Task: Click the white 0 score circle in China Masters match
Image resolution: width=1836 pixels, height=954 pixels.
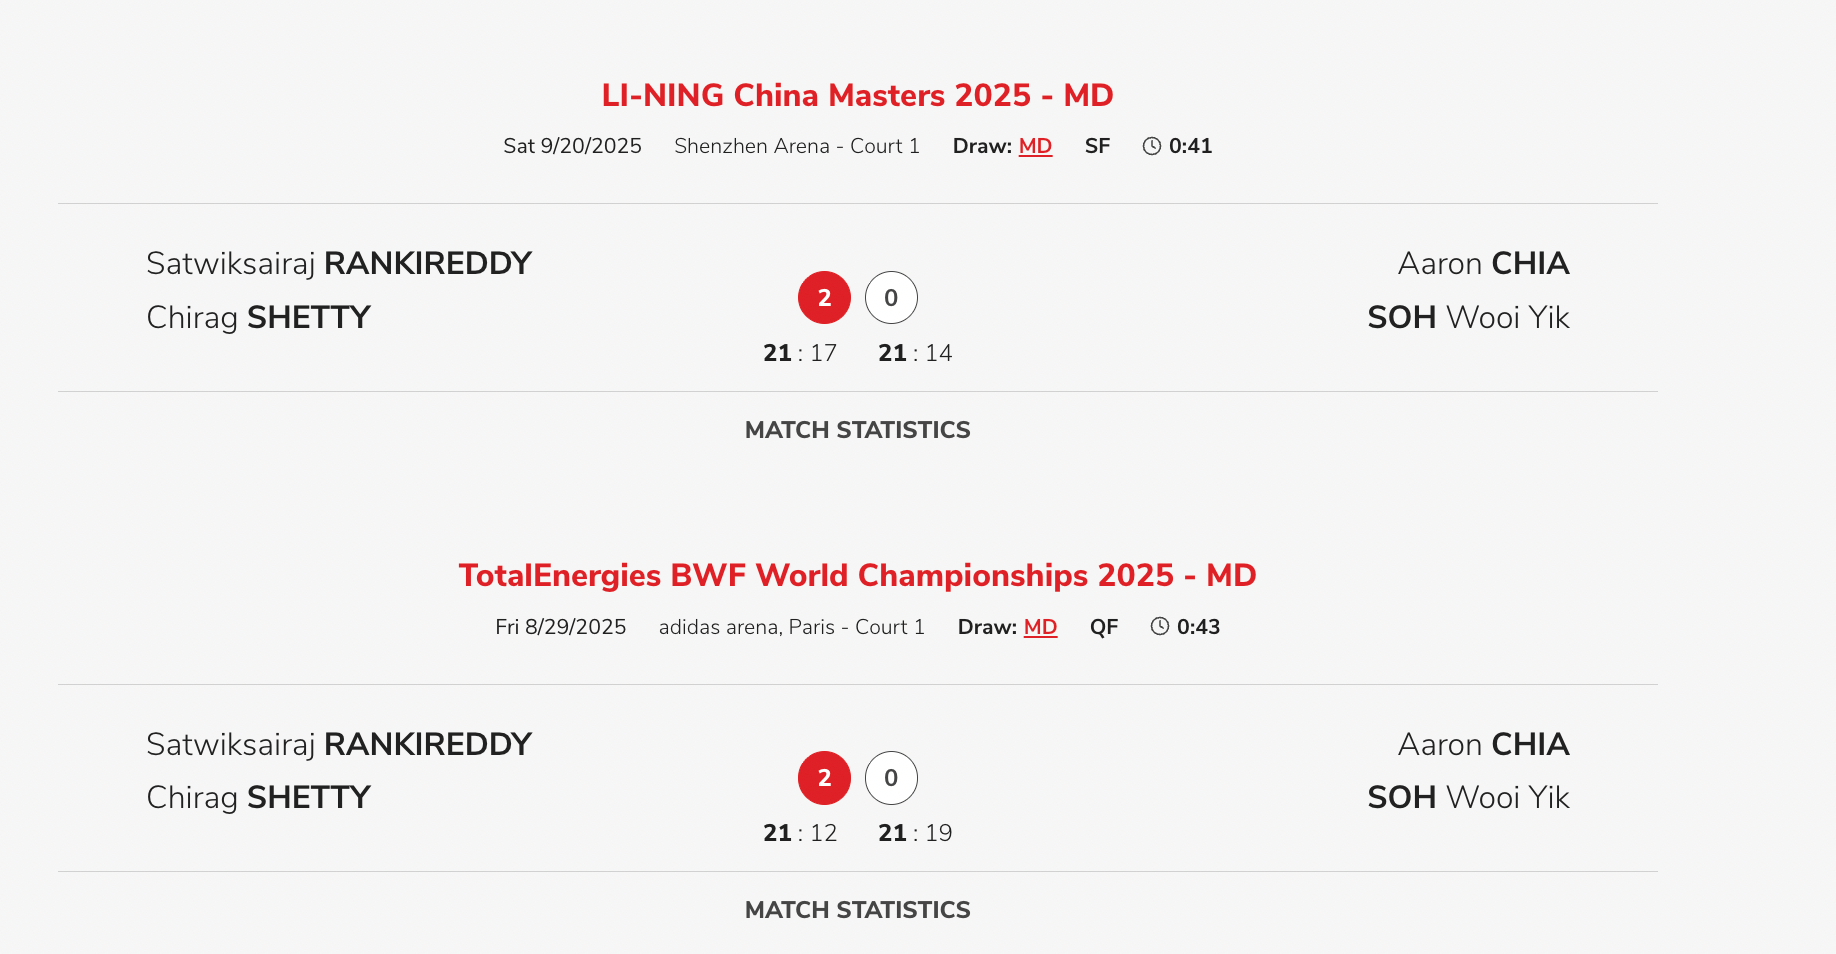Action: [x=891, y=298]
